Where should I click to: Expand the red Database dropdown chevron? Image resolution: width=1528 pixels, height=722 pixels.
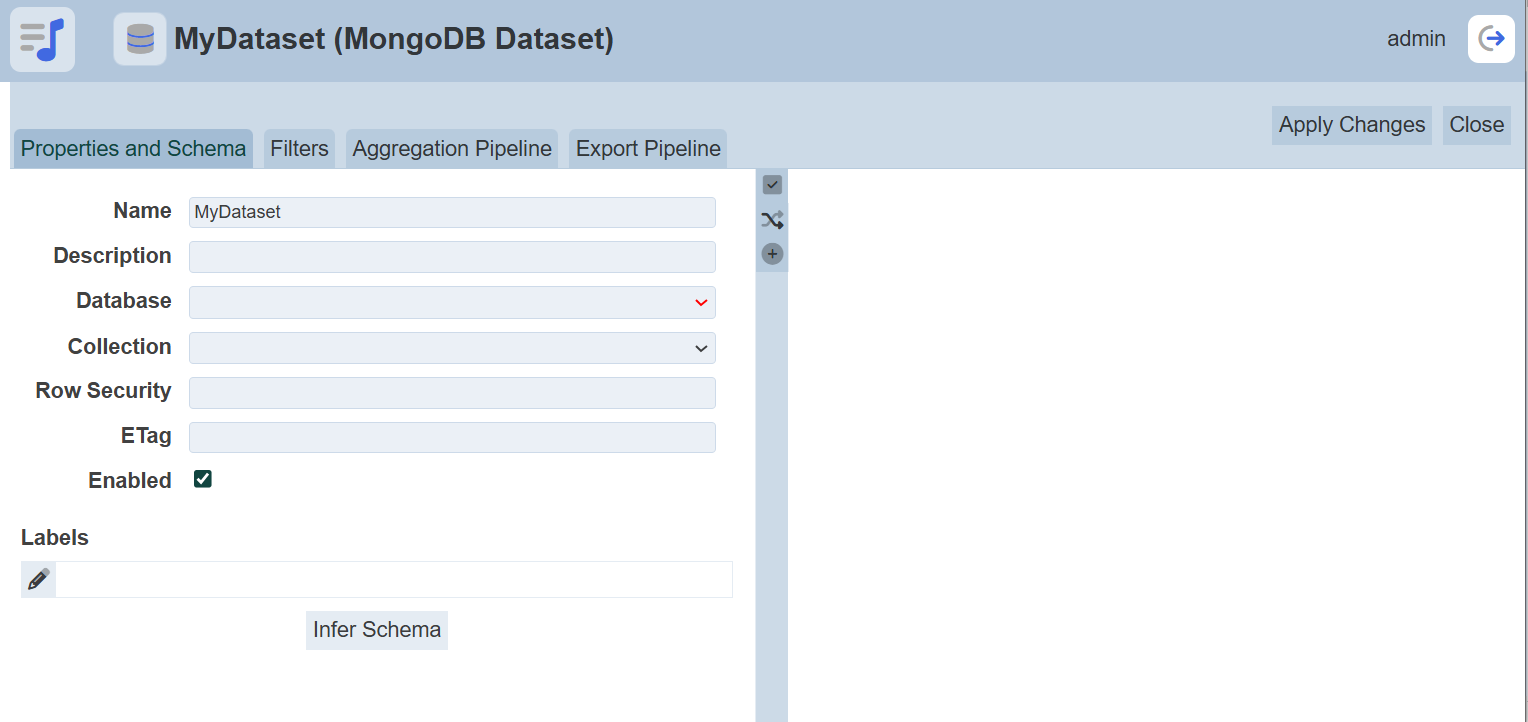700,302
